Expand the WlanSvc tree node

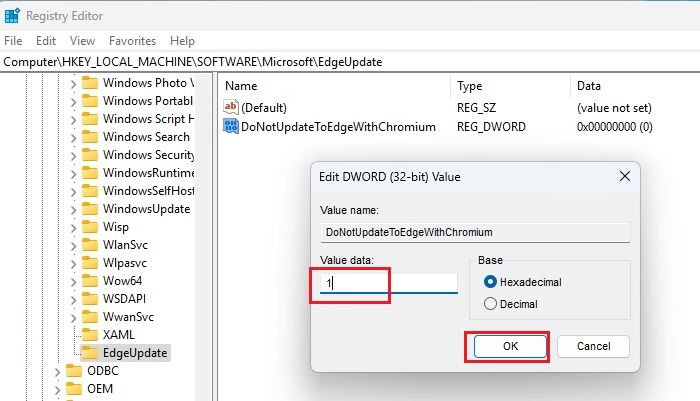coord(73,246)
